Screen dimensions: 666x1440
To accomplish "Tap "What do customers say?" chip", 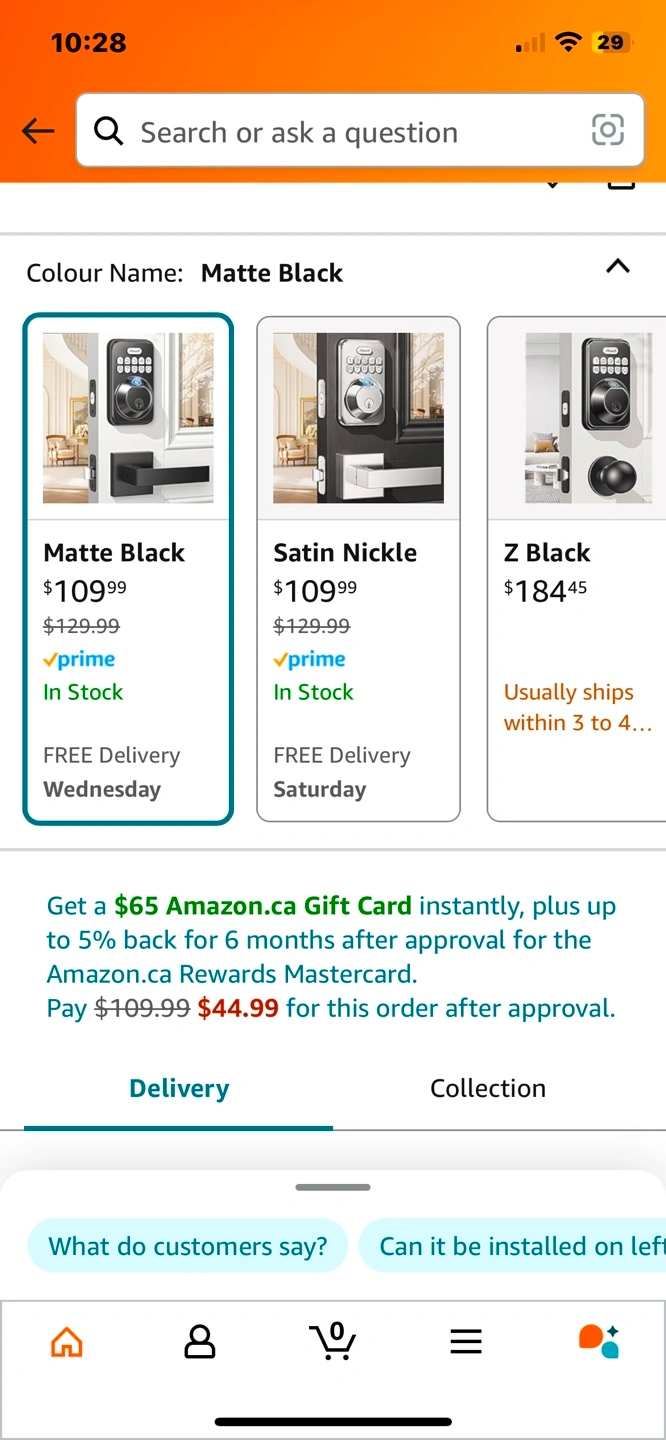I will point(188,1246).
